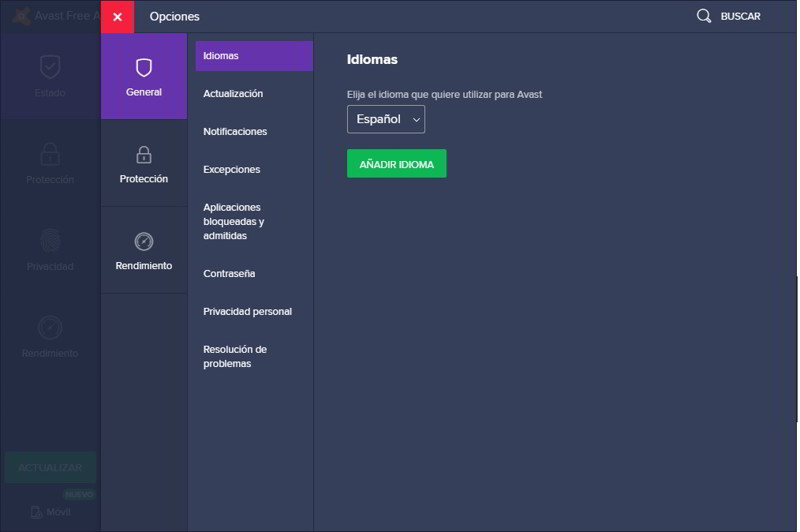Click the dimmed Estado shield icon

[x=50, y=67]
